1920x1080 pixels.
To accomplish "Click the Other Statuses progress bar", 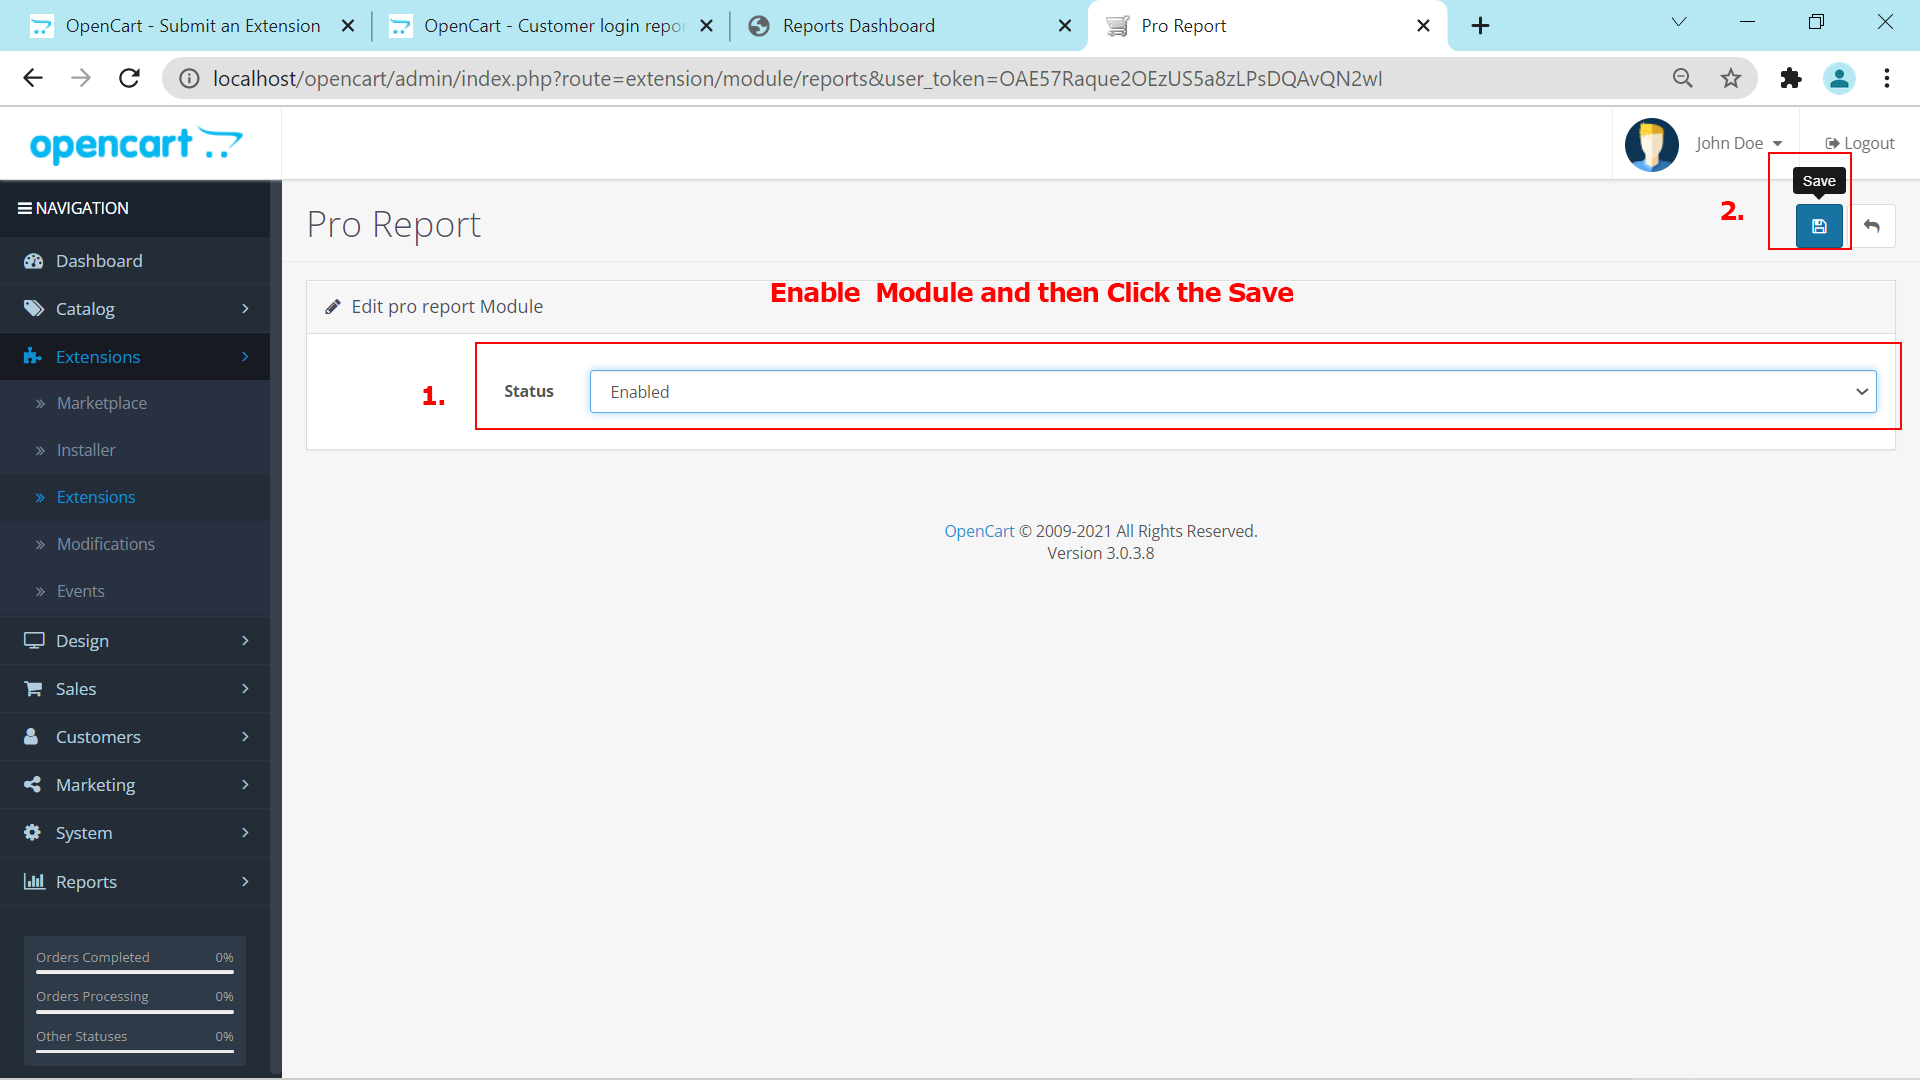I will tap(135, 1050).
